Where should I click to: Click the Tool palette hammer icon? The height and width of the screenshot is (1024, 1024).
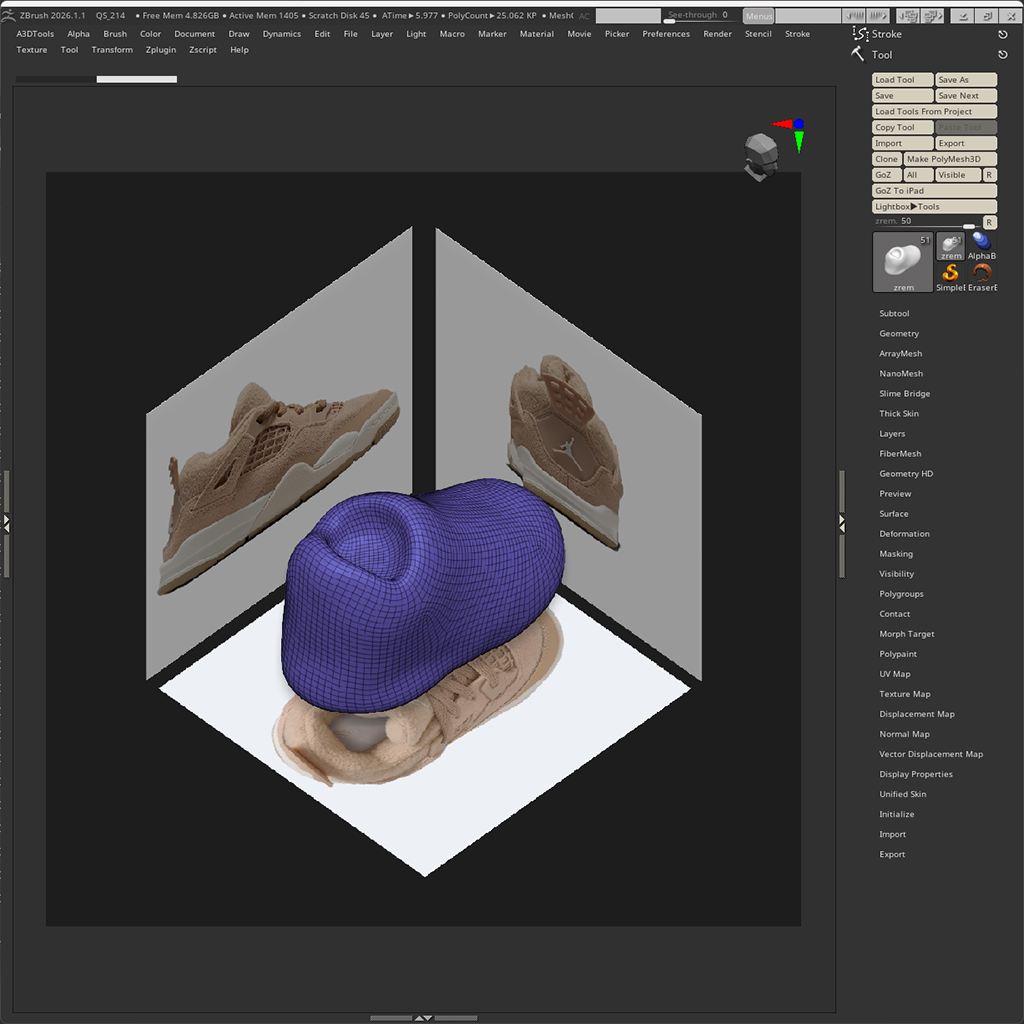(x=858, y=54)
